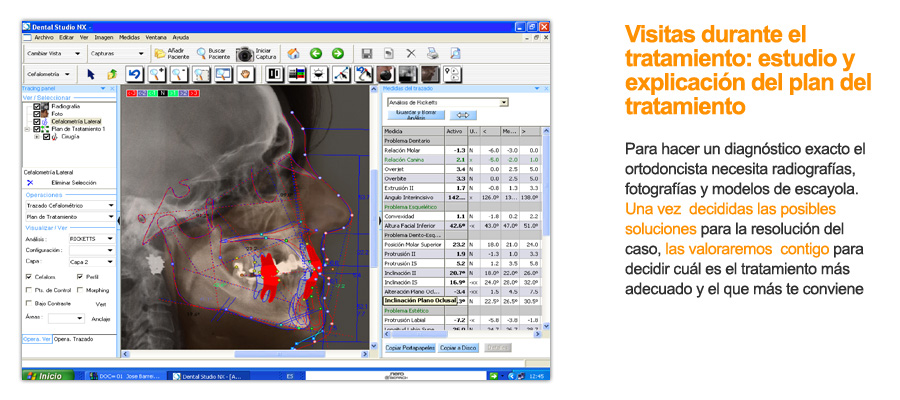Viewport: 900px width, 400px height.
Task: Enable Bajo Contraste checkbox
Action: [x=29, y=303]
